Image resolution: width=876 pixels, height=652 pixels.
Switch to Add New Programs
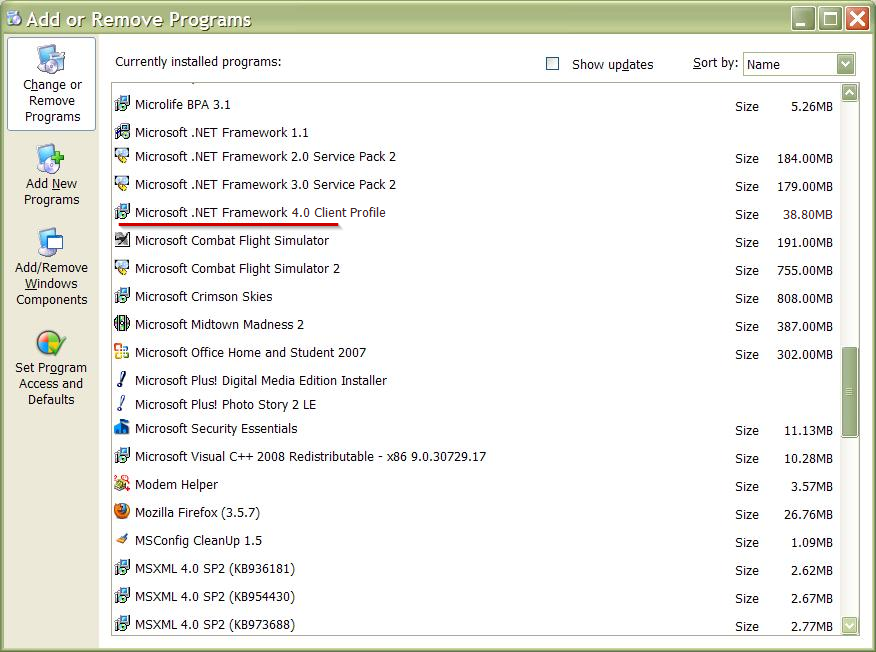click(52, 175)
